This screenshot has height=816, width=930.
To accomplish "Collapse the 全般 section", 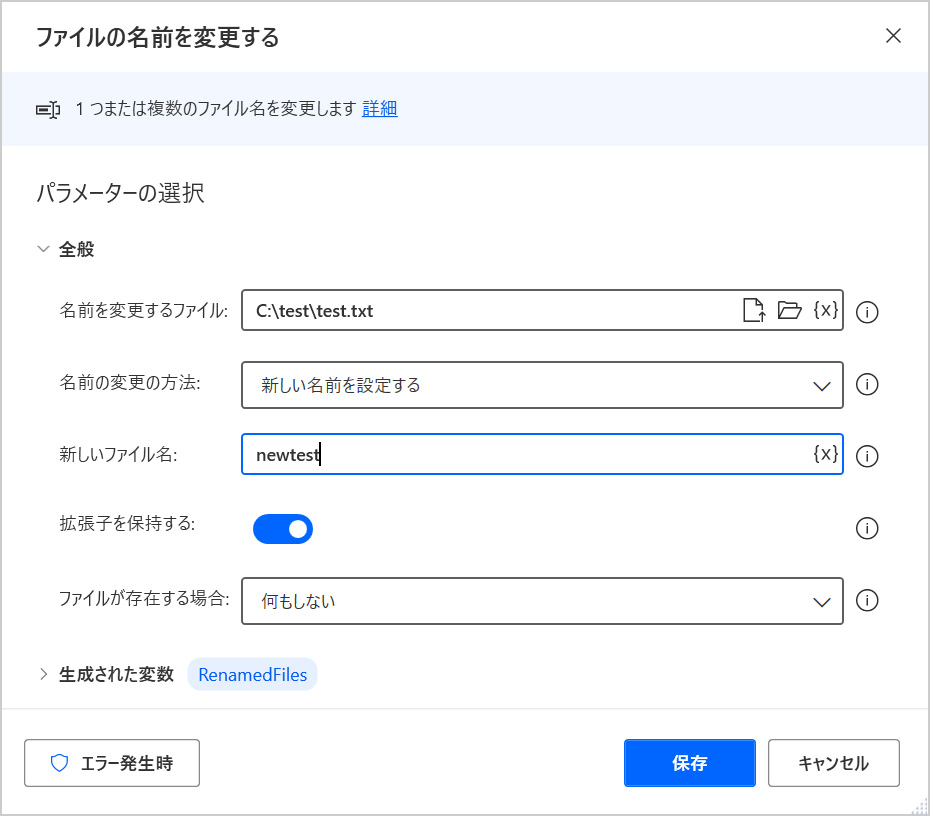I will (43, 249).
